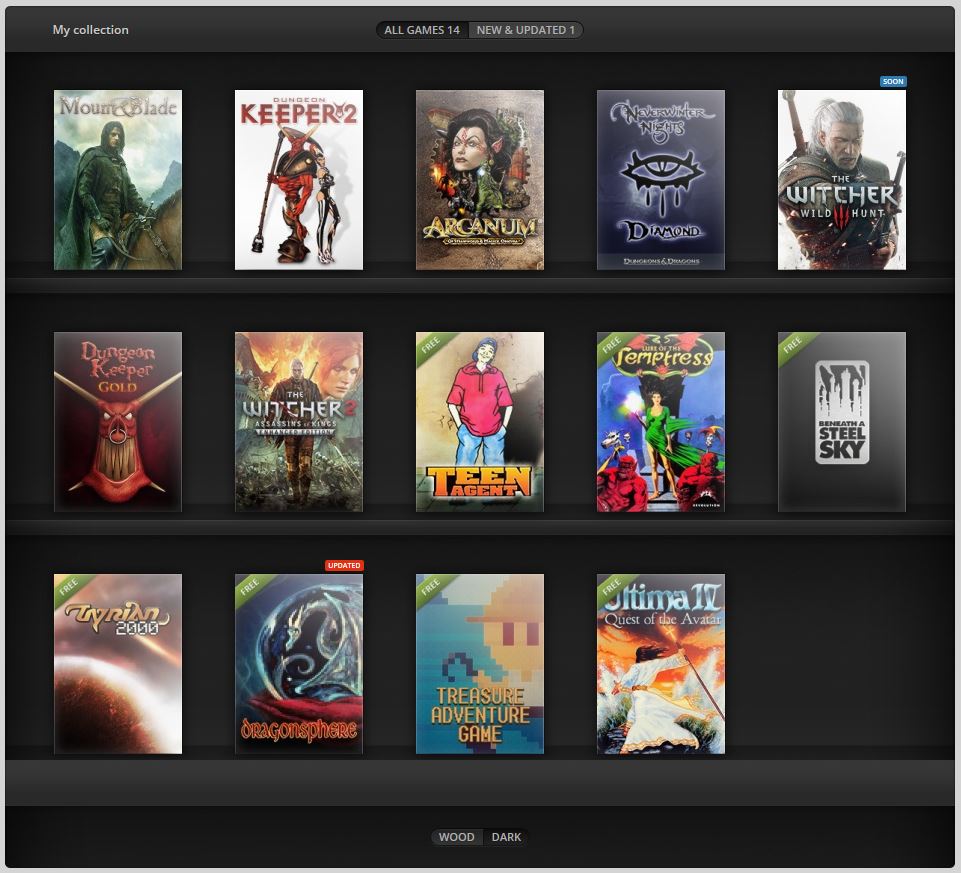Select the Dungeon Keeper 2 cover

(298, 180)
